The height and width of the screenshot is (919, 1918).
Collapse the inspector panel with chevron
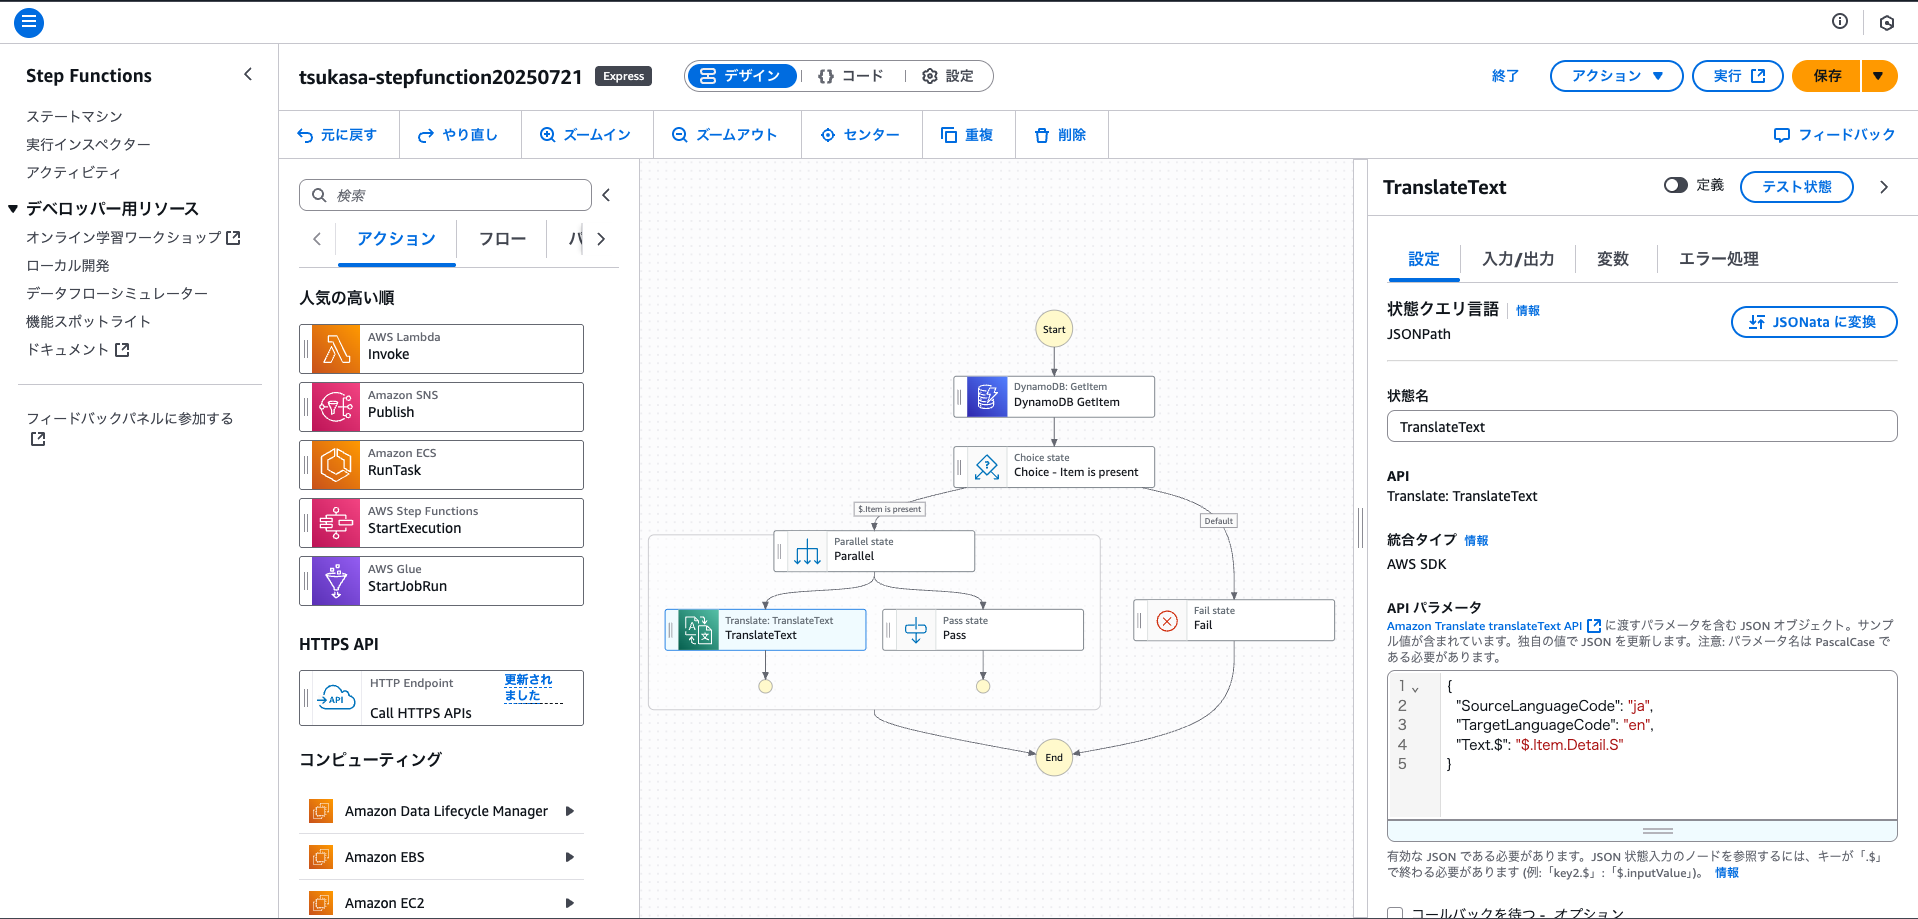coord(1884,187)
